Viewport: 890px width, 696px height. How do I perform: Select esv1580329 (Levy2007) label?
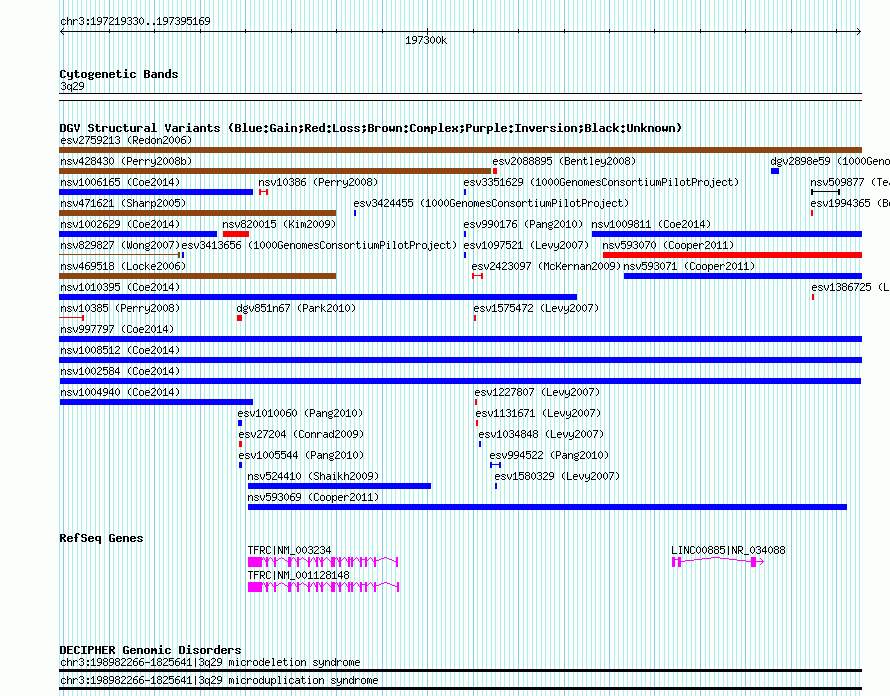557,476
